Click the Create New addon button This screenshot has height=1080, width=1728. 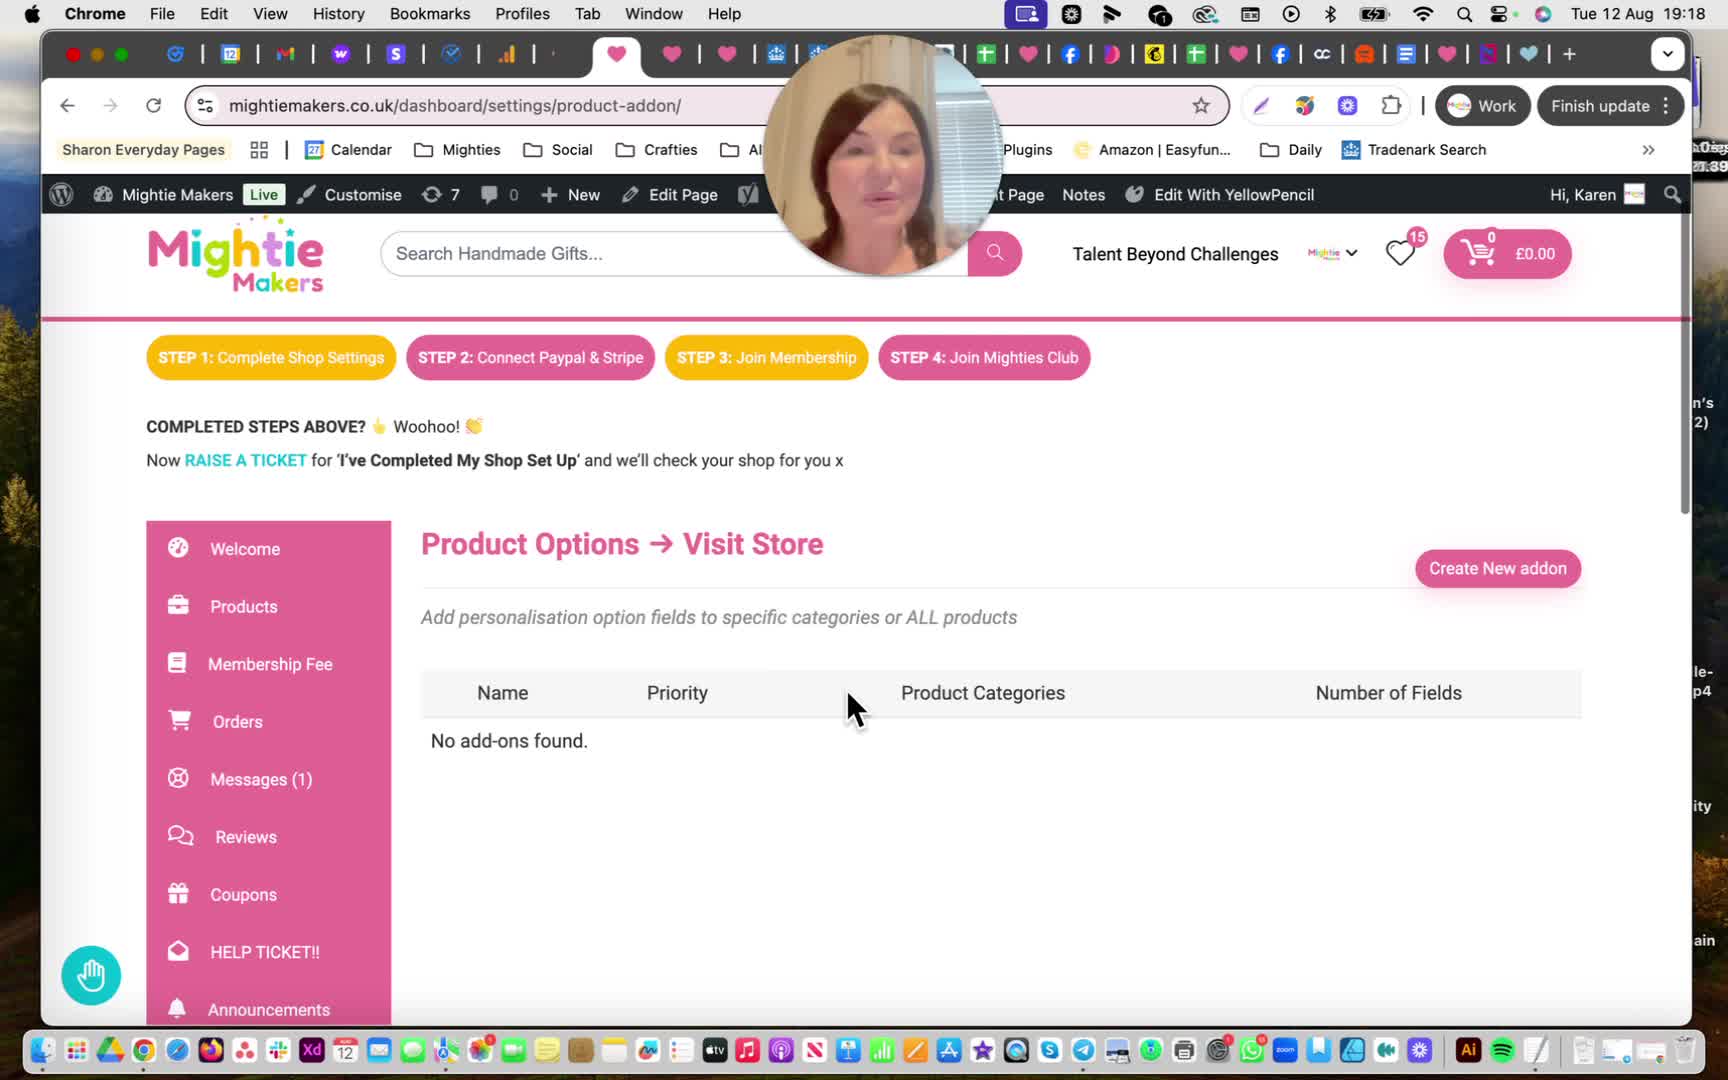[1497, 568]
